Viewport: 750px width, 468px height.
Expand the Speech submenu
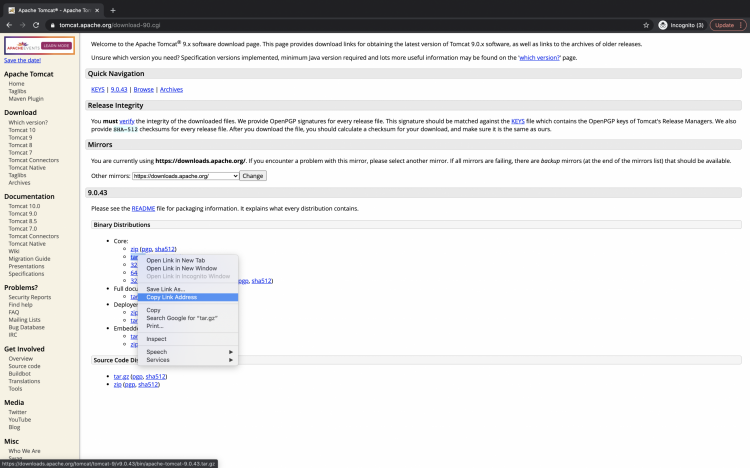[x=188, y=352]
